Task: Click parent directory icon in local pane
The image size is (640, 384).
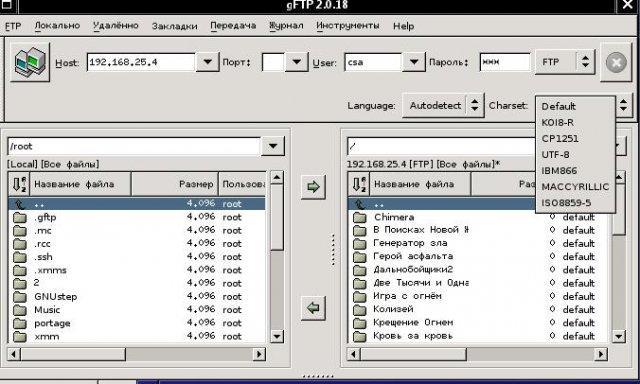Action: pyautogui.click(x=20, y=204)
